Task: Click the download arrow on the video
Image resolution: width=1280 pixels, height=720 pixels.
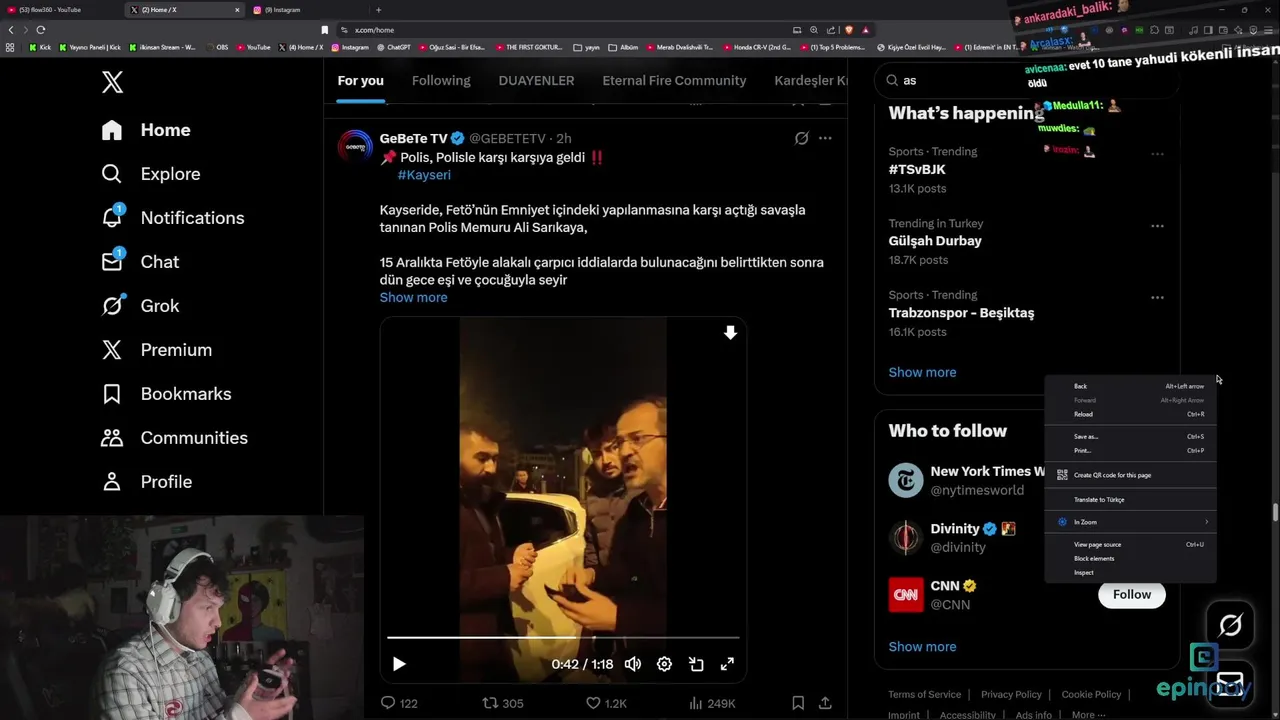Action: 730,333
